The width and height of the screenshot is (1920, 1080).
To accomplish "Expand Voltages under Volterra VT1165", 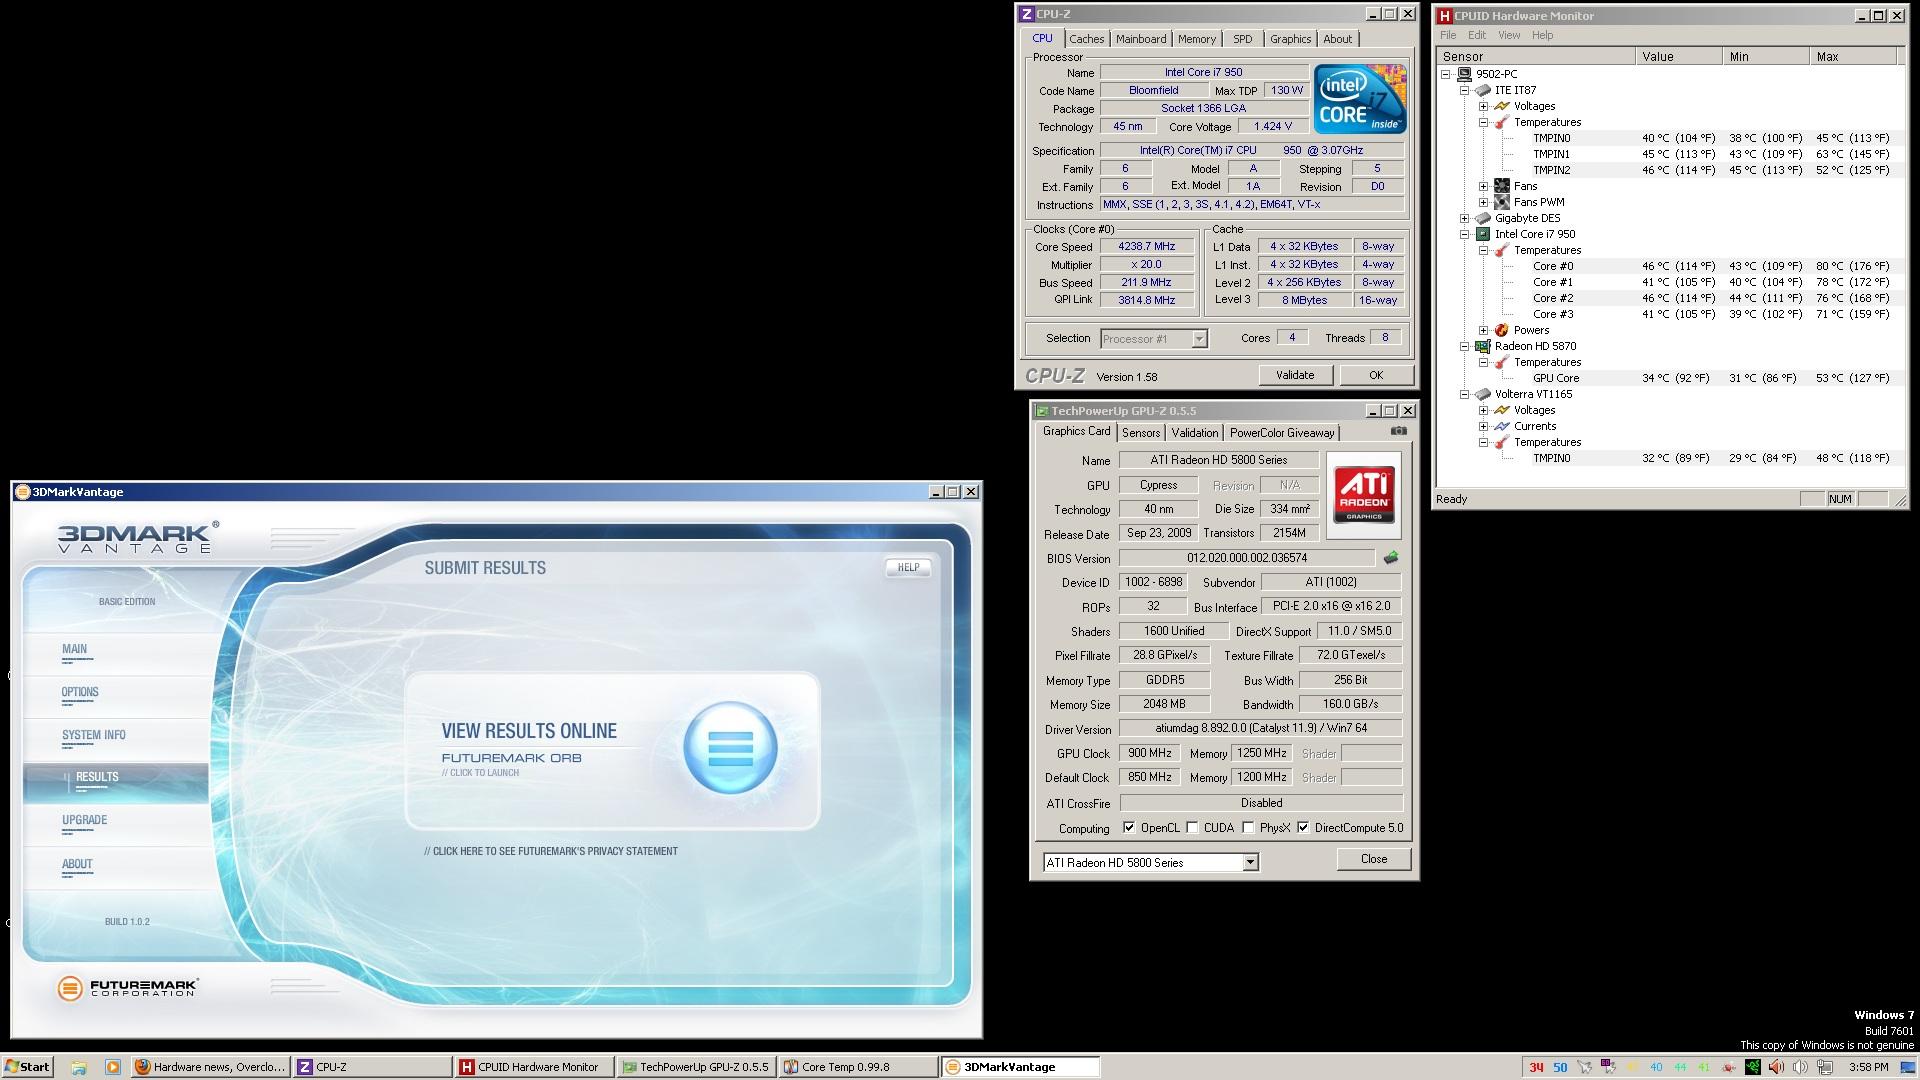I will point(1484,410).
